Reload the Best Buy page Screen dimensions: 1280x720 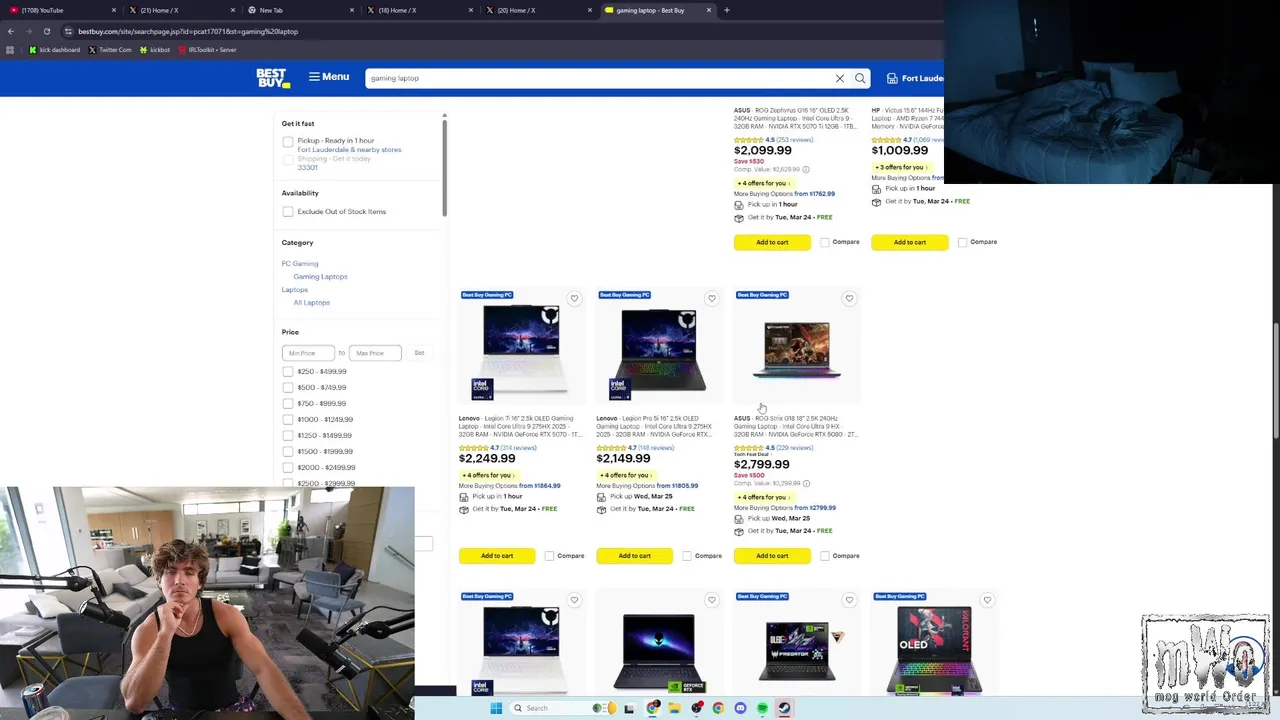coord(46,31)
